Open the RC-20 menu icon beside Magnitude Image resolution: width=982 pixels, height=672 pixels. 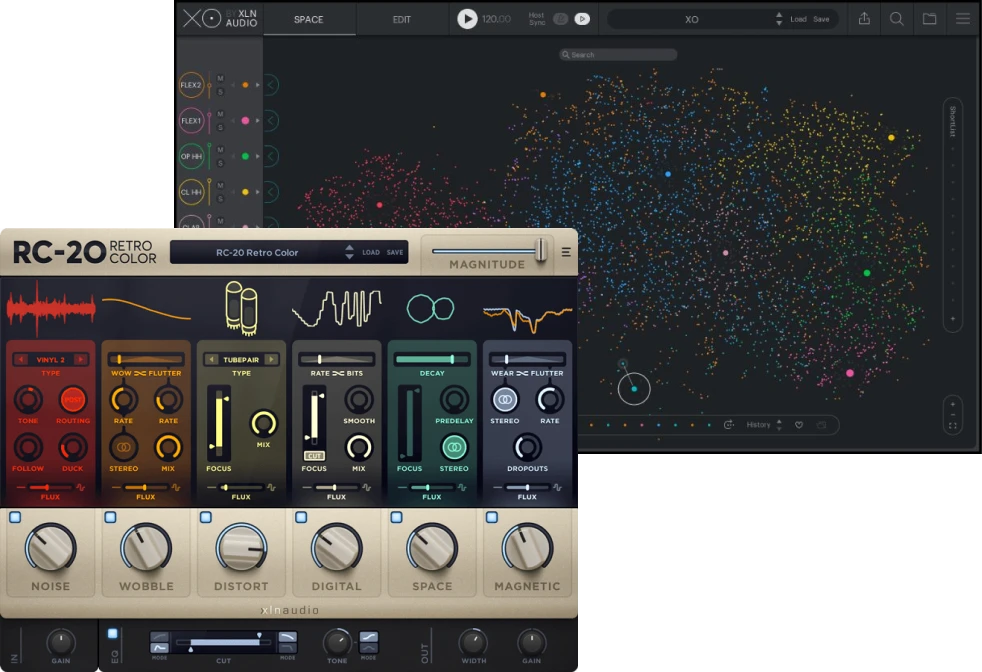(x=566, y=253)
